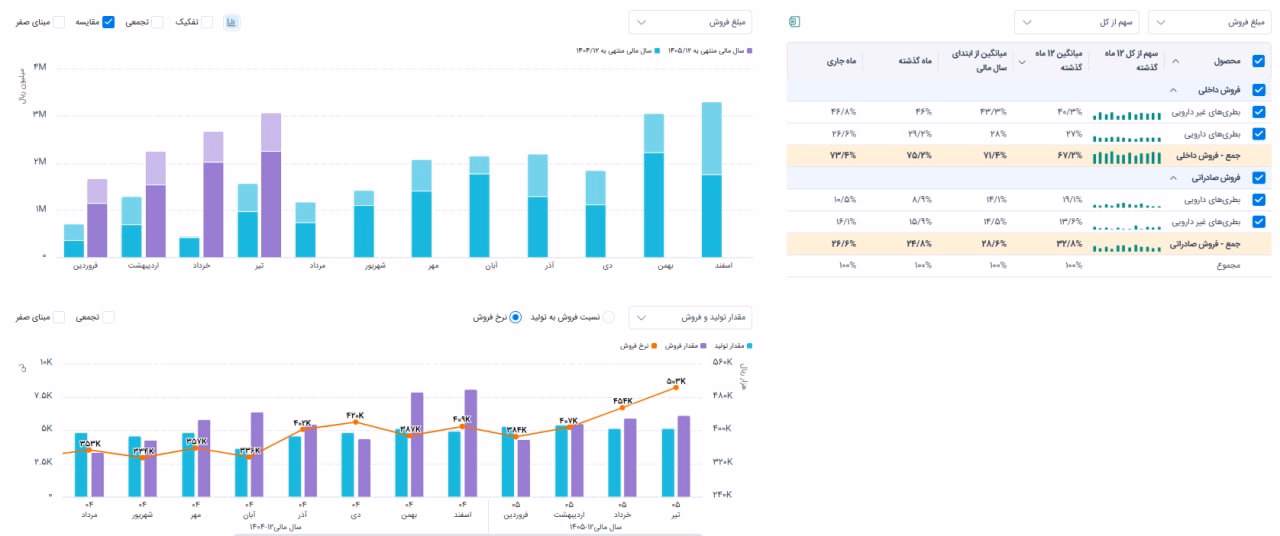Toggle the top chart's مبنای صفر checkbox

[58, 22]
